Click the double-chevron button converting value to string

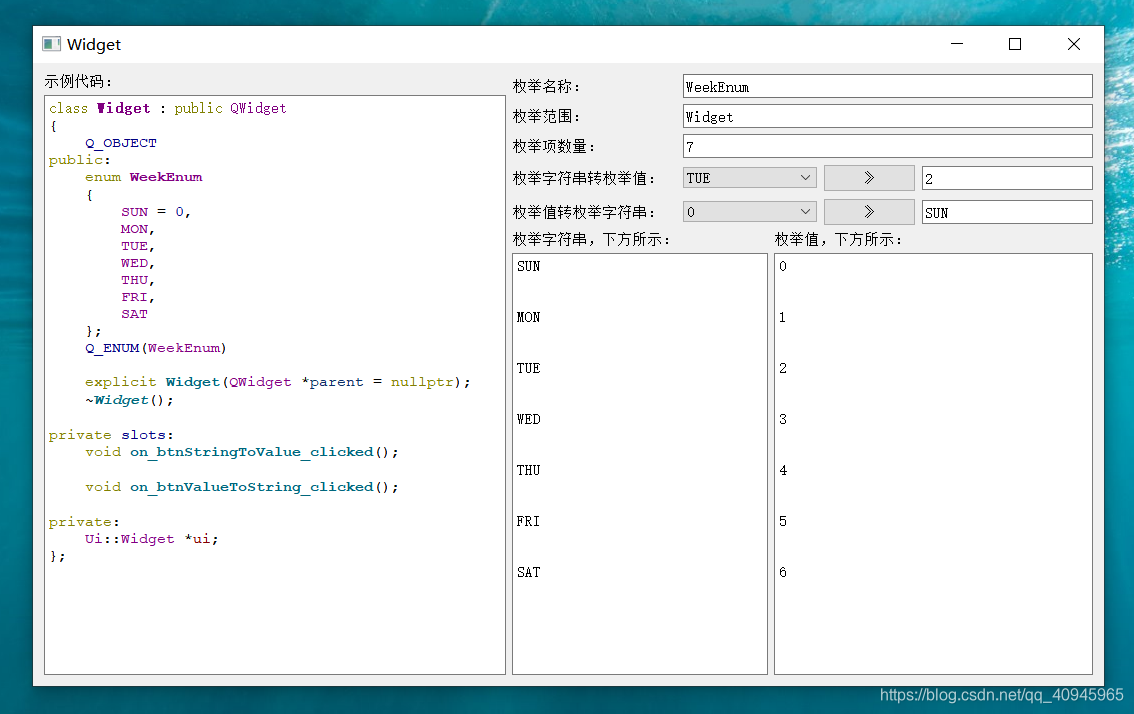868,211
